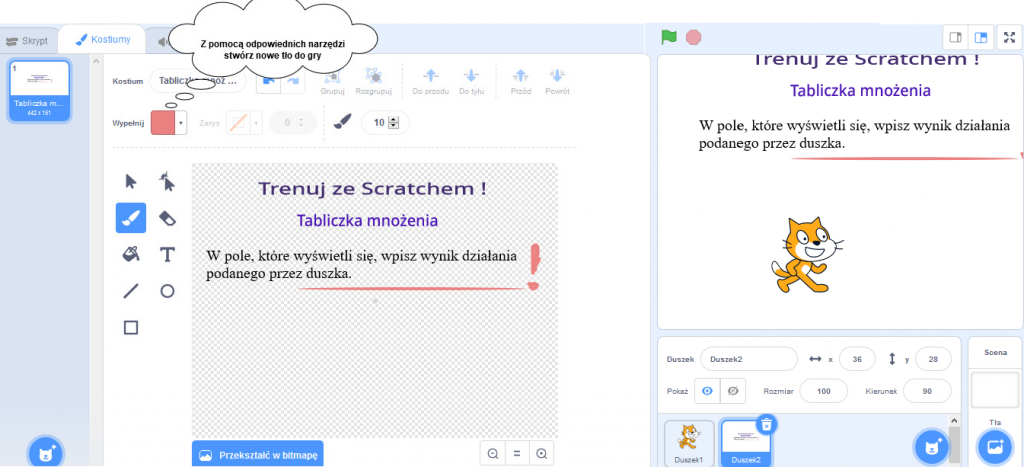Switch to large stage layout
Image resolution: width=1024 pixels, height=467 pixels.
tap(980, 37)
